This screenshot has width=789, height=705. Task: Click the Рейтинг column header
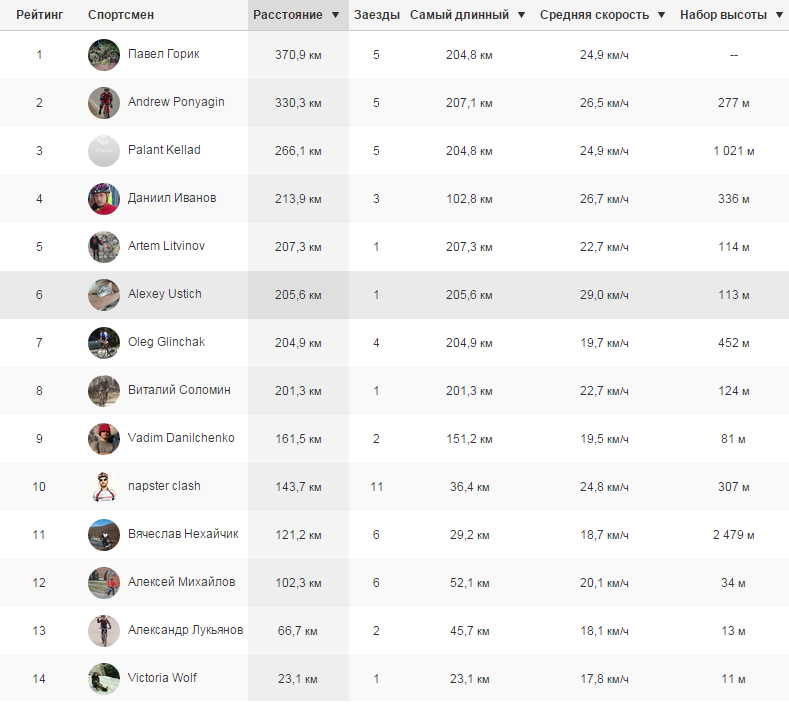pyautogui.click(x=40, y=15)
